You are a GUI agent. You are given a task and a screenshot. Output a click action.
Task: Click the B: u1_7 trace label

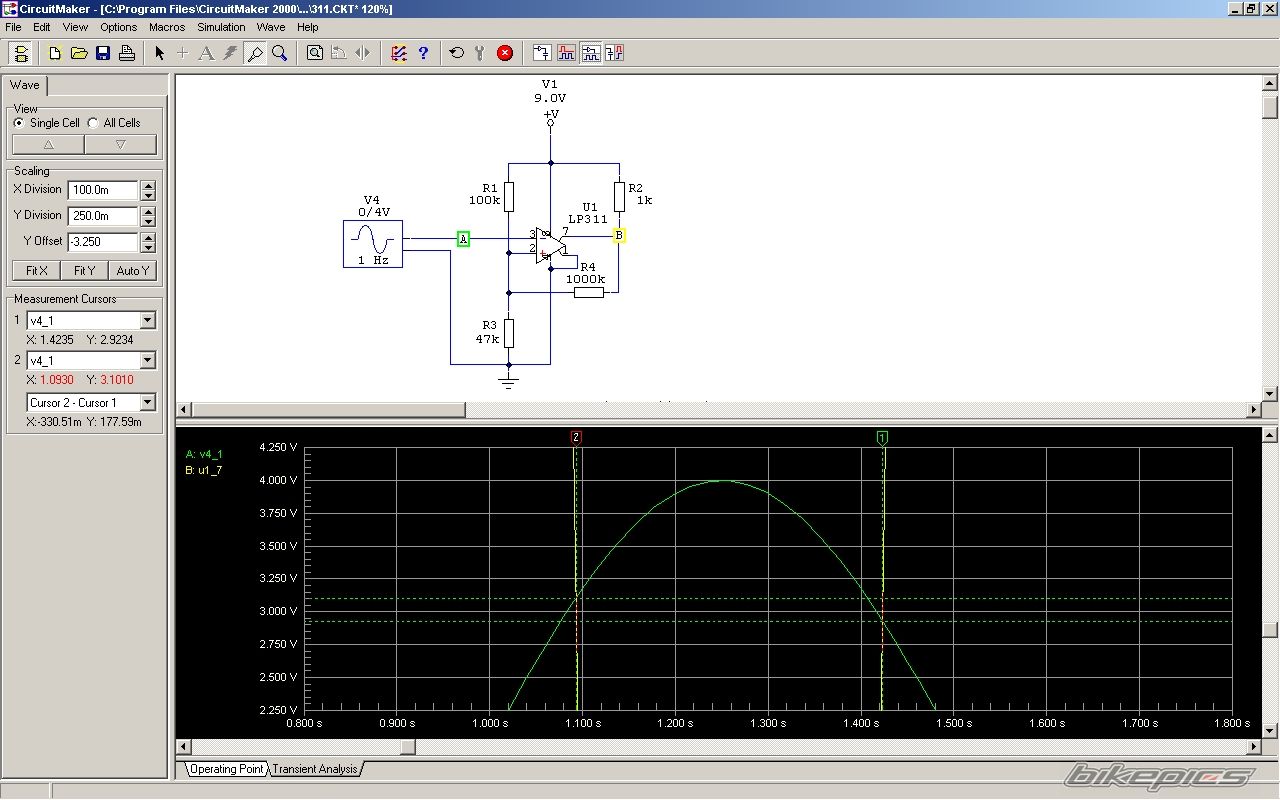coord(204,470)
